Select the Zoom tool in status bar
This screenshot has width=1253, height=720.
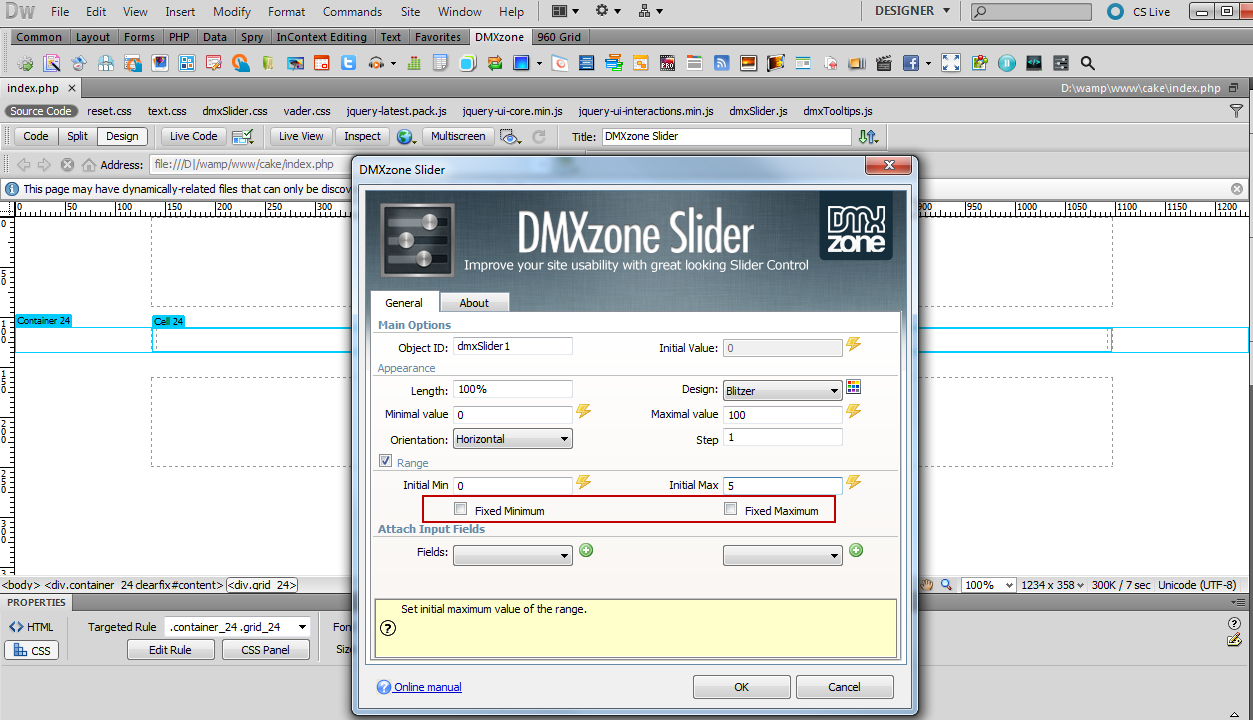(x=946, y=585)
